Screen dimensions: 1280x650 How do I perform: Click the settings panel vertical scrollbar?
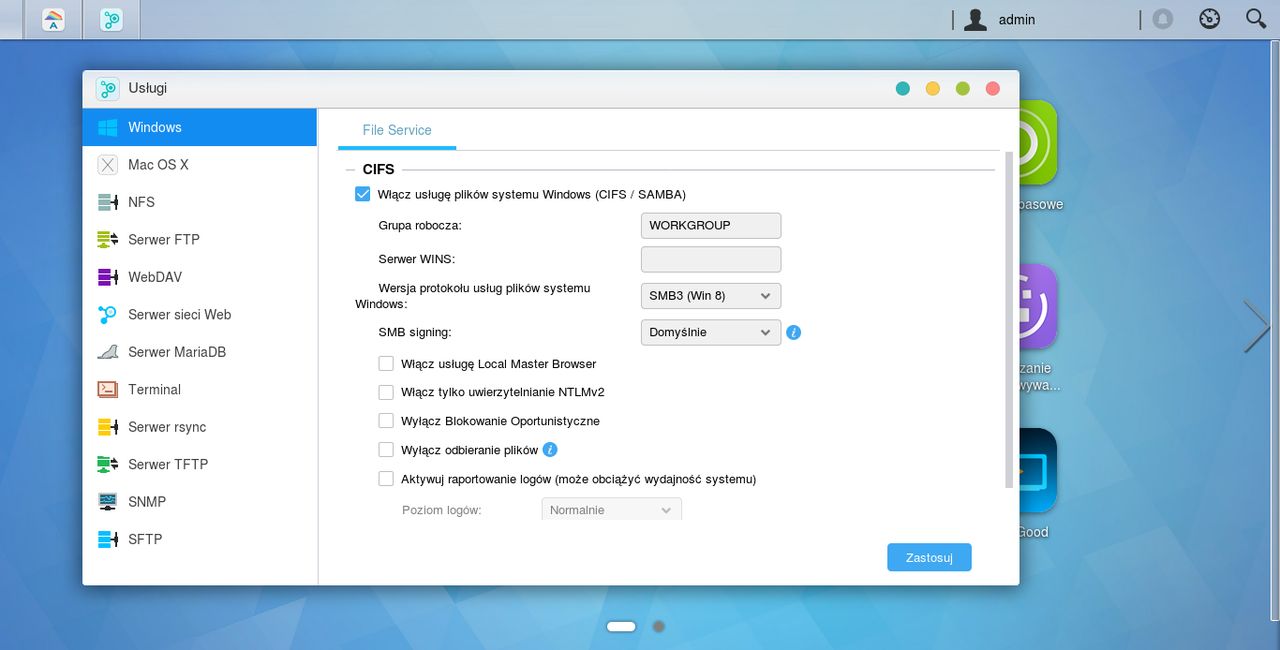(x=1008, y=320)
